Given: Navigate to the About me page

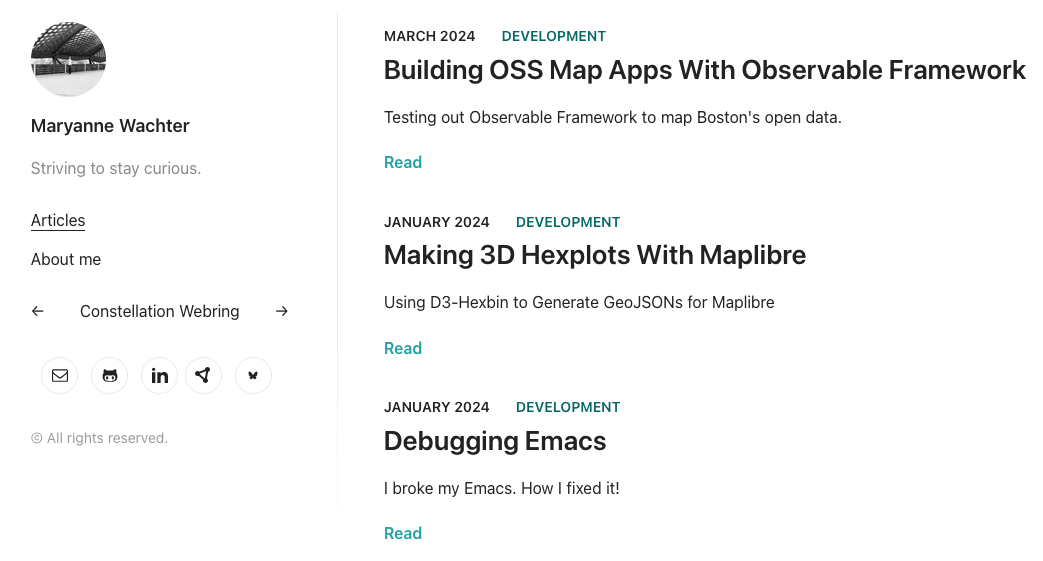Looking at the screenshot, I should click(x=66, y=260).
